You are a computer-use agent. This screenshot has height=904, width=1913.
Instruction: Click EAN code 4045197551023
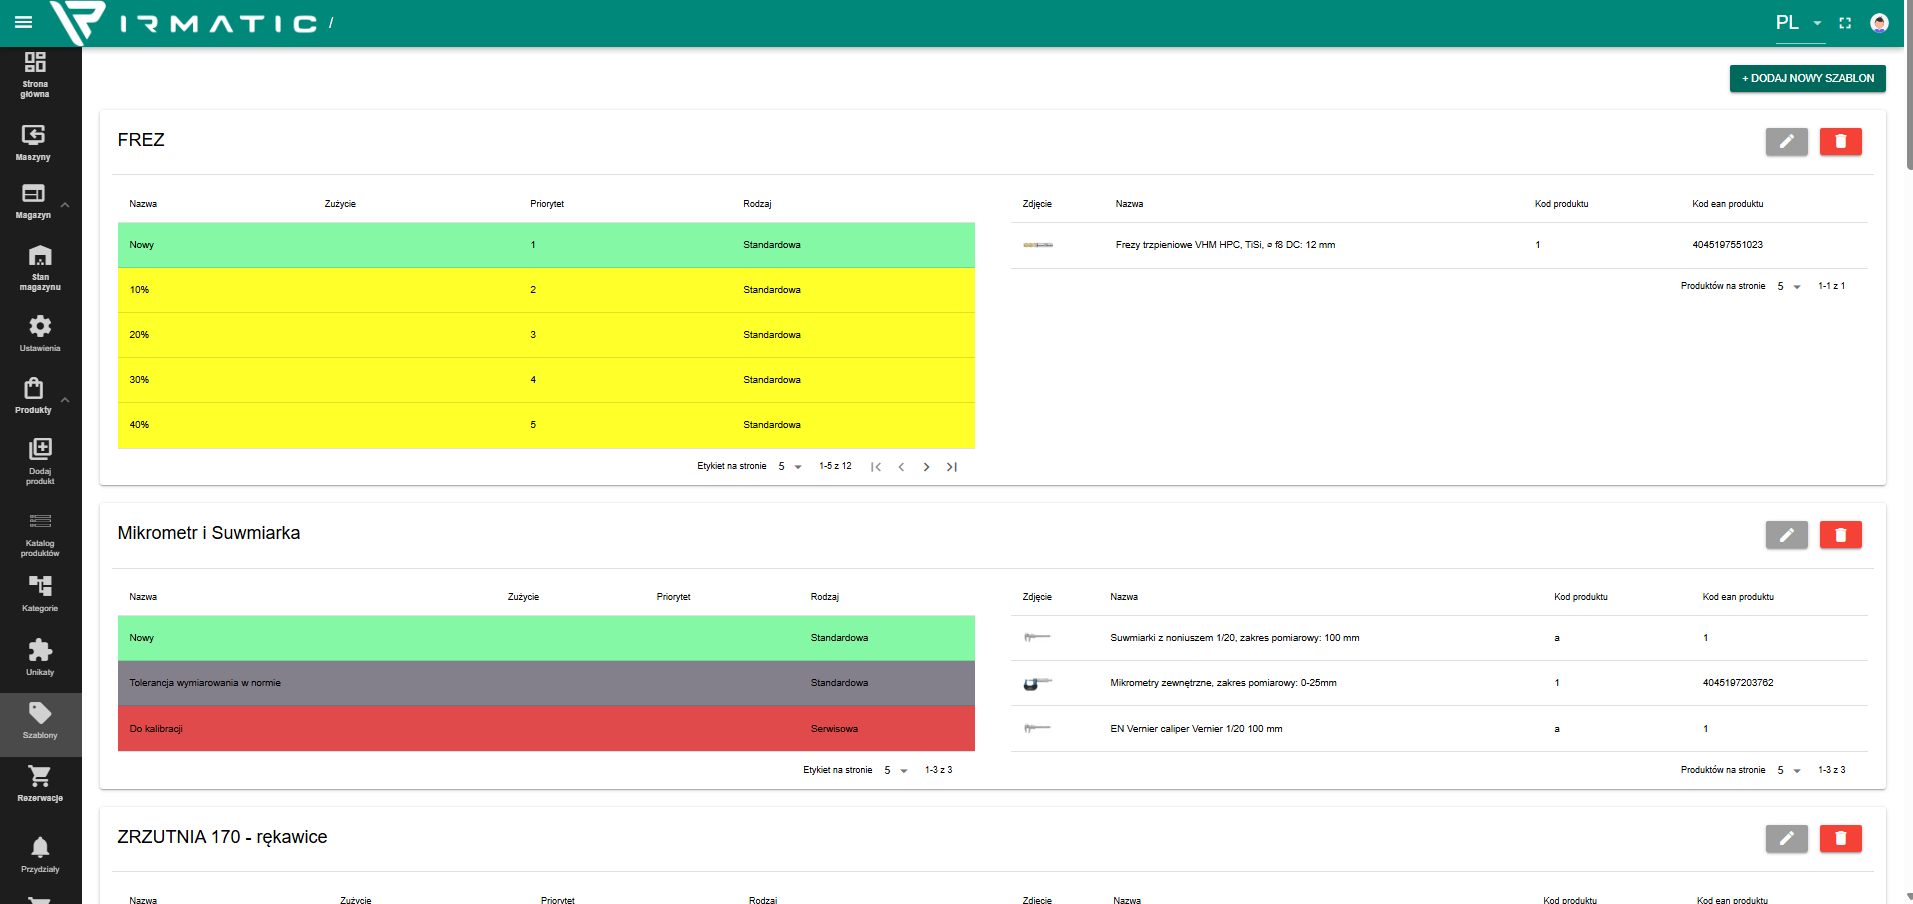[1727, 245]
